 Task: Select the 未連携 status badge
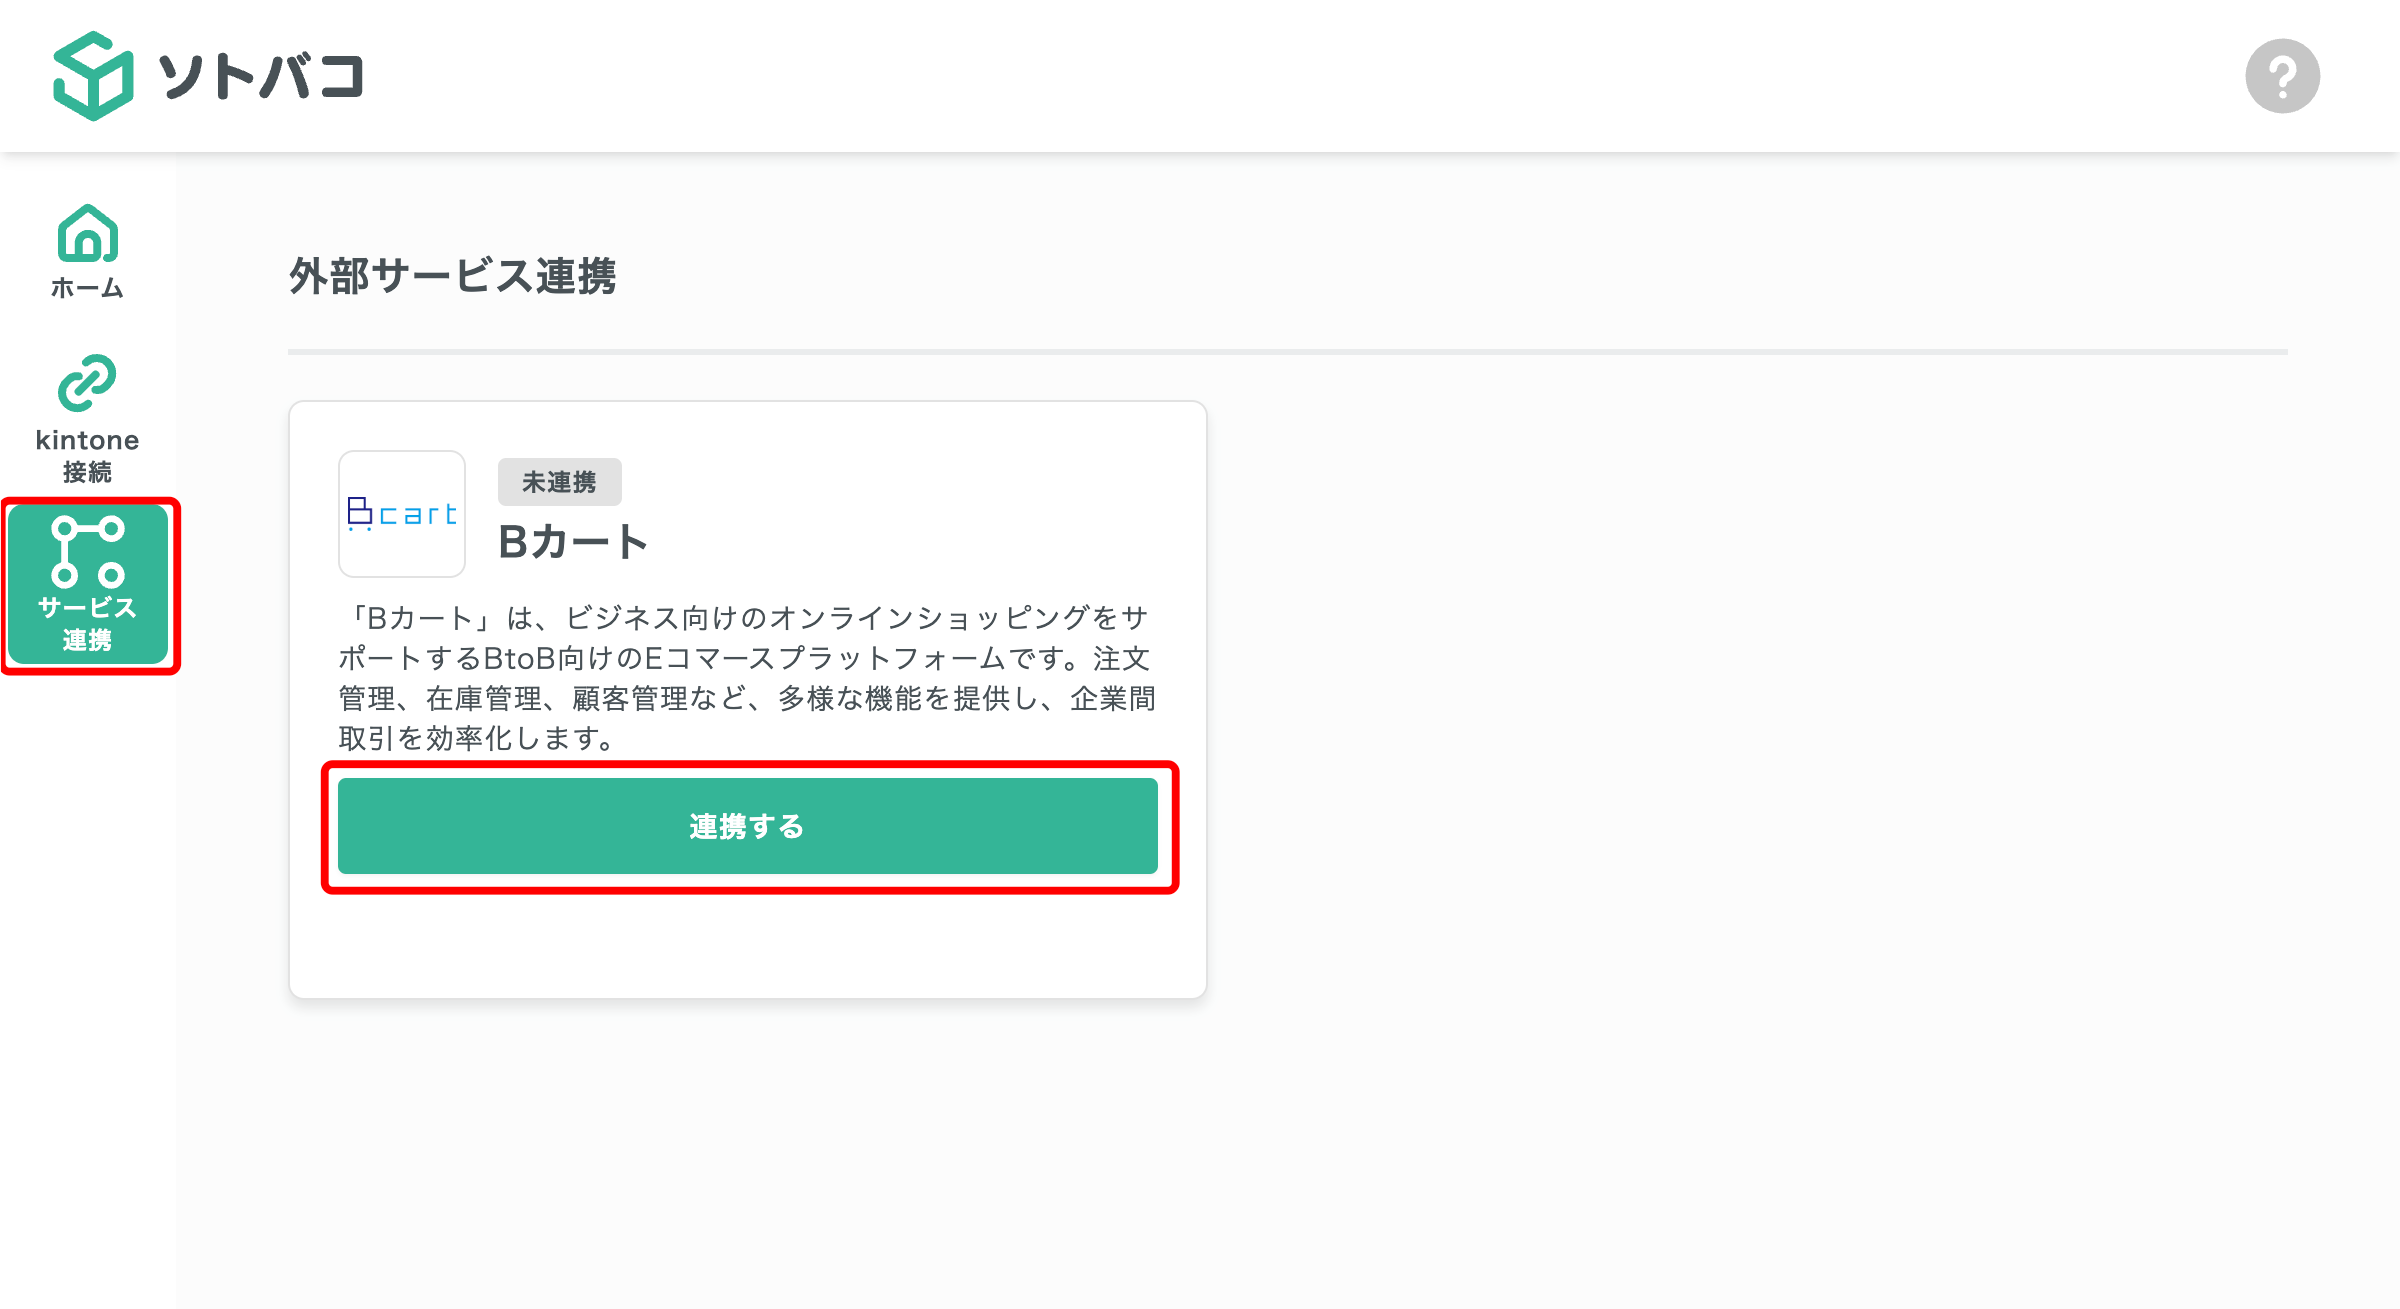point(559,481)
